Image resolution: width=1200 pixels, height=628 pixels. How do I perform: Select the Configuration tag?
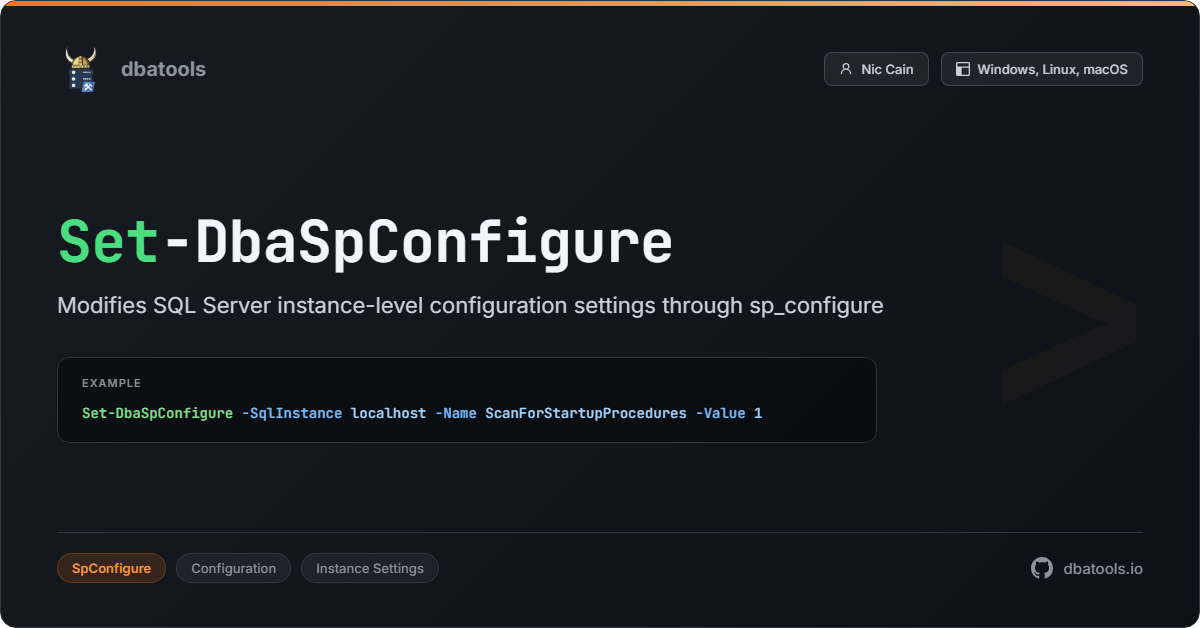click(233, 568)
